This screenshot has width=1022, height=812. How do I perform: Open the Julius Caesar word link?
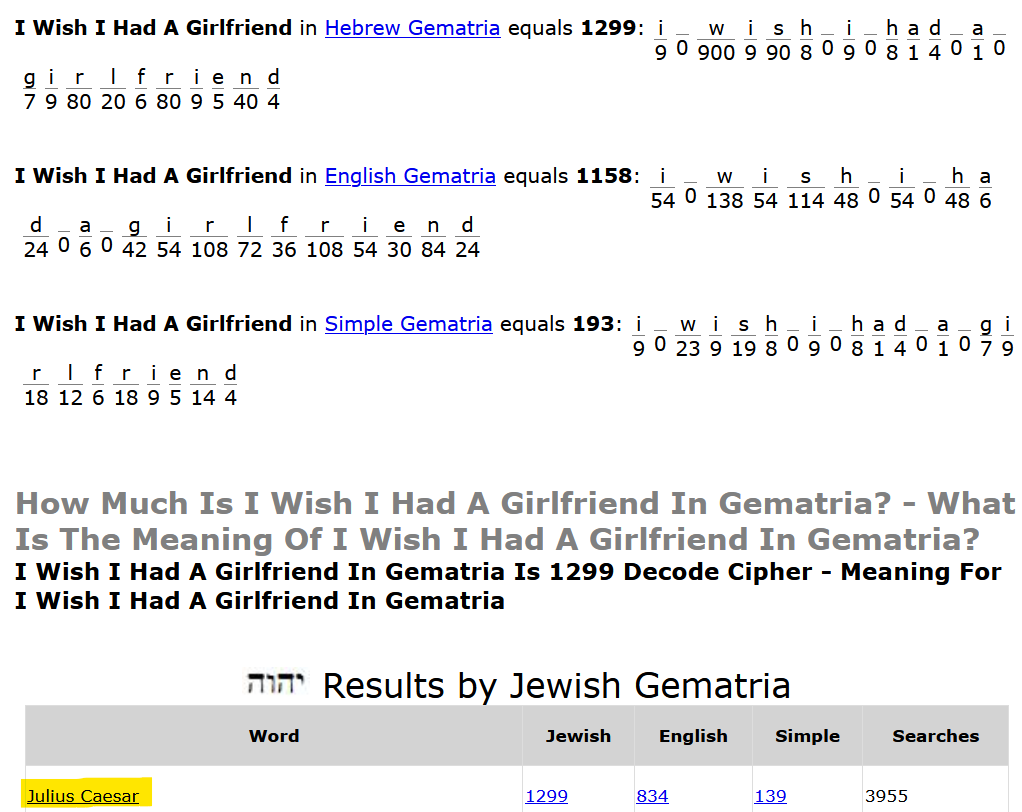pyautogui.click(x=83, y=796)
